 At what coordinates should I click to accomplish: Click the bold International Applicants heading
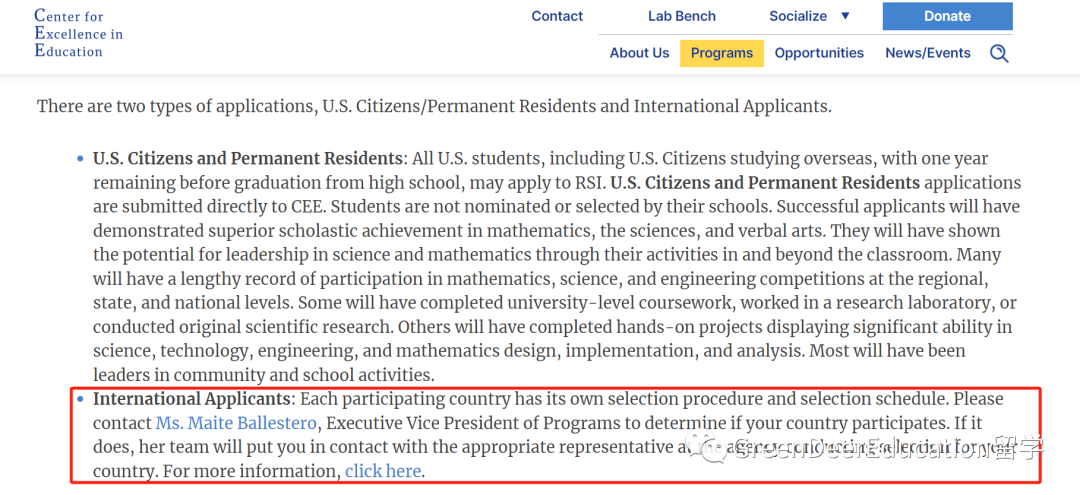(x=191, y=399)
